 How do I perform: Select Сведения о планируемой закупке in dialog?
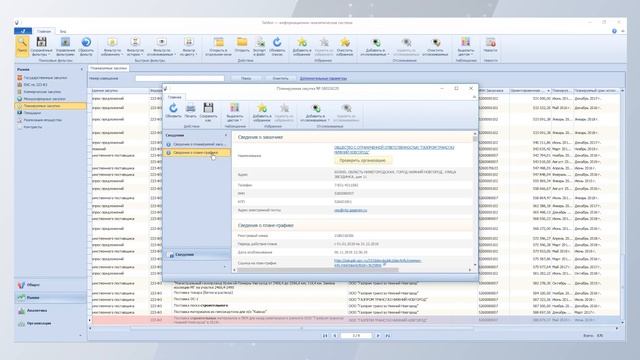[x=196, y=144]
